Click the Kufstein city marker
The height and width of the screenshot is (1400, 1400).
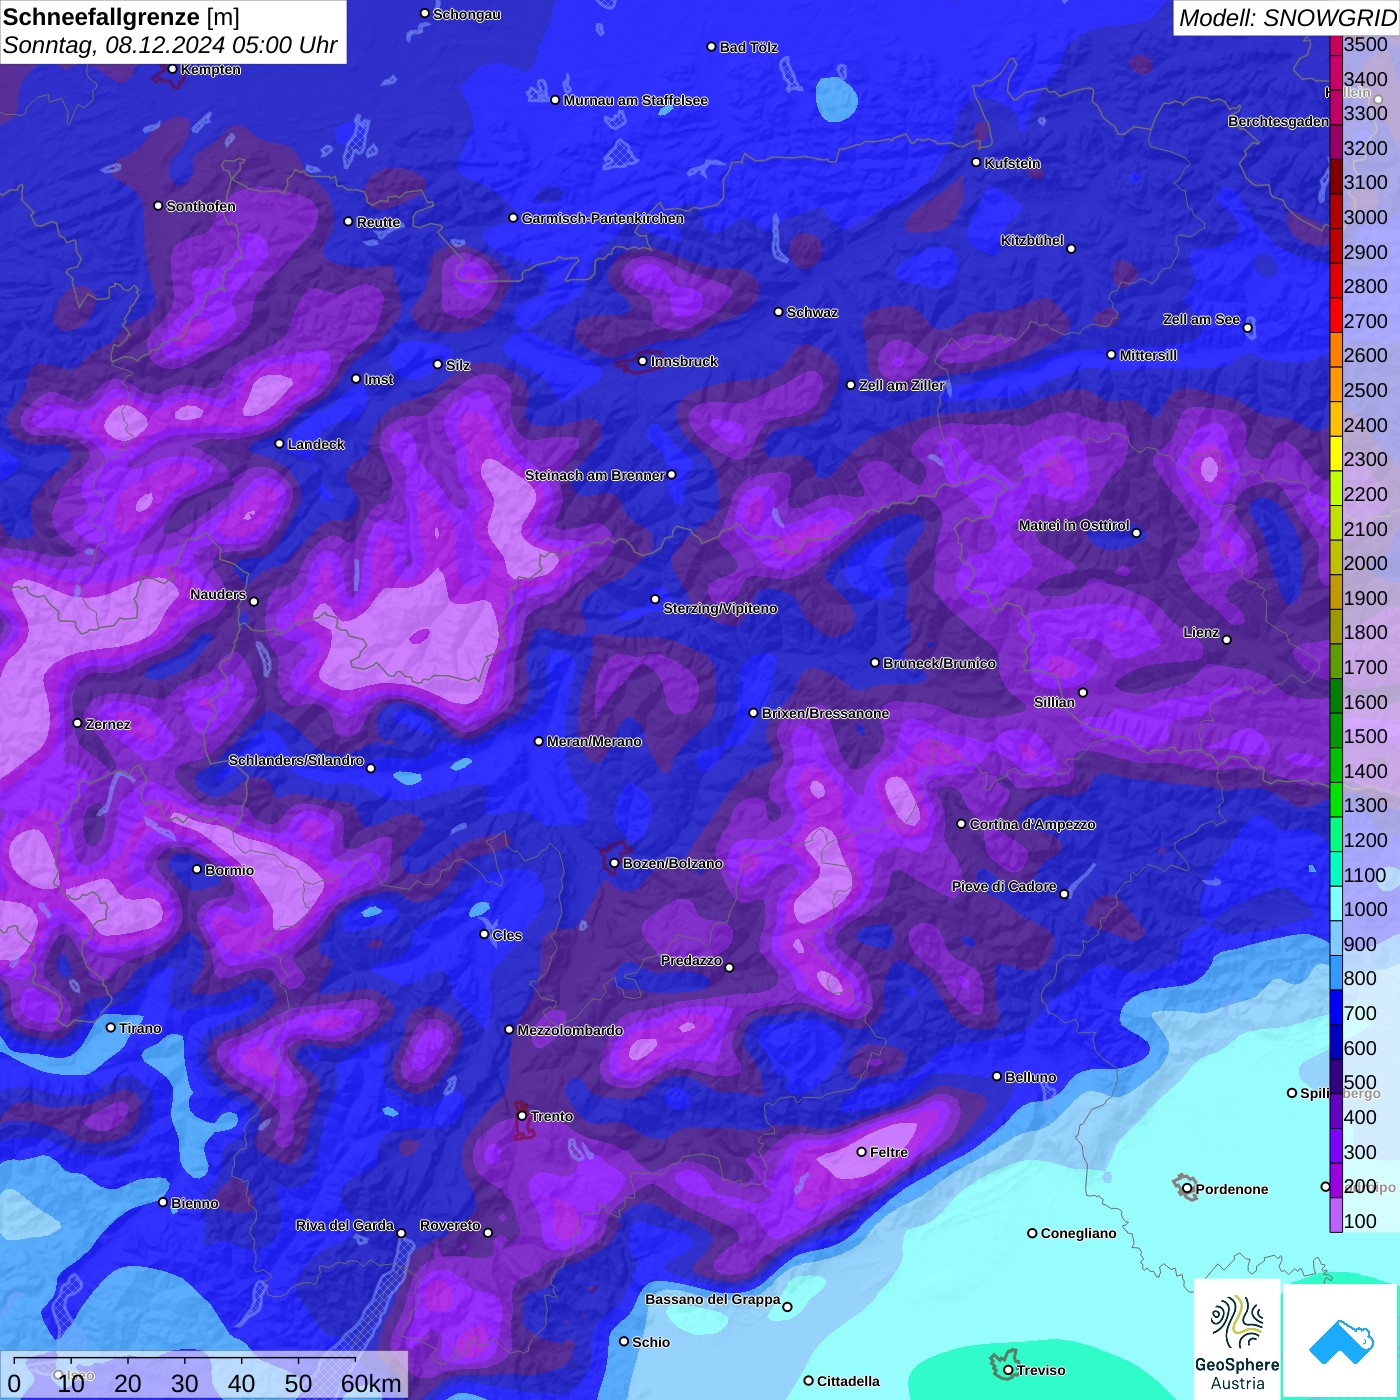(x=976, y=162)
